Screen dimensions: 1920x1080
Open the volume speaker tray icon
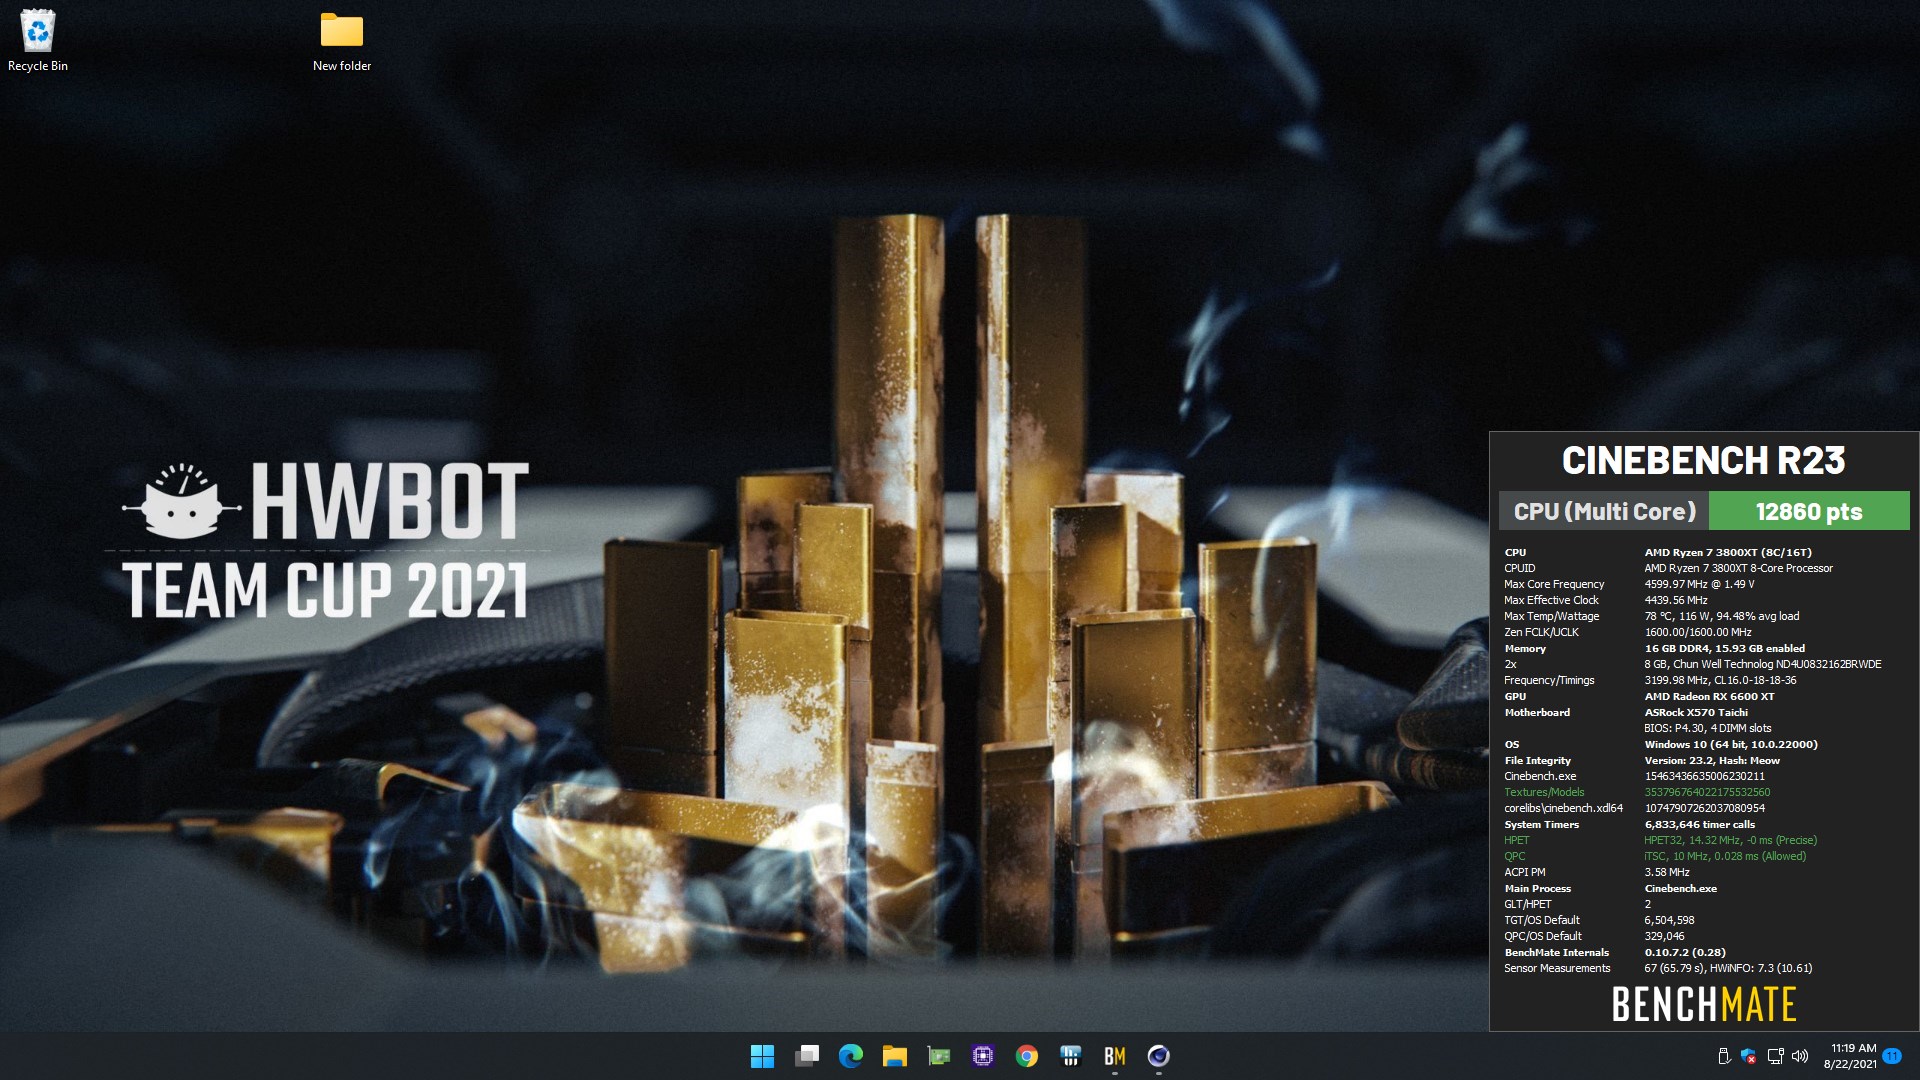tap(1800, 1056)
